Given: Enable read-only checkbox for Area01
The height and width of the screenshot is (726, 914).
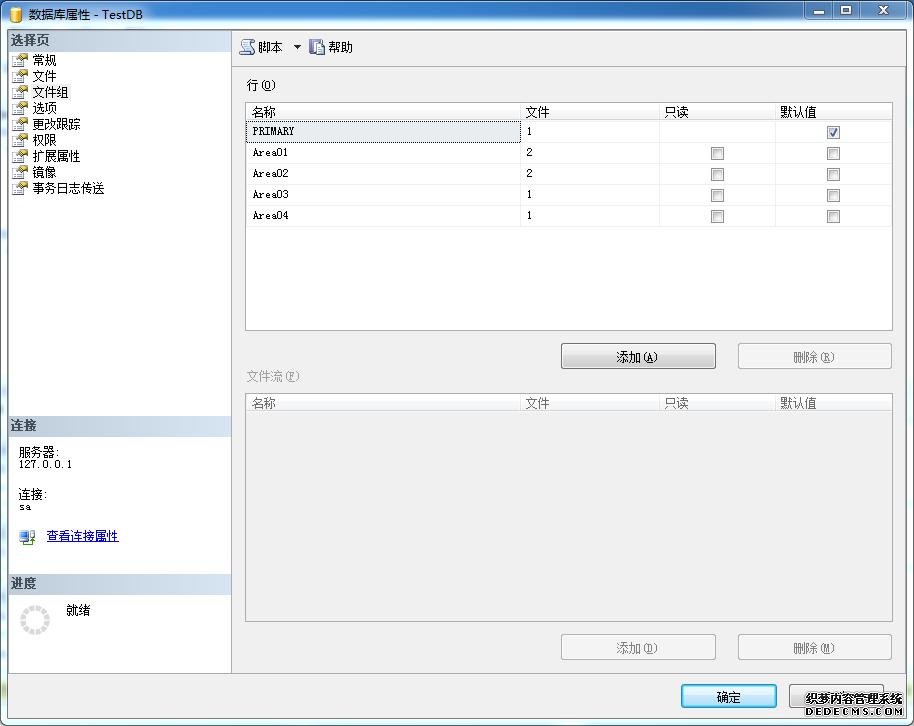Looking at the screenshot, I should point(717,154).
